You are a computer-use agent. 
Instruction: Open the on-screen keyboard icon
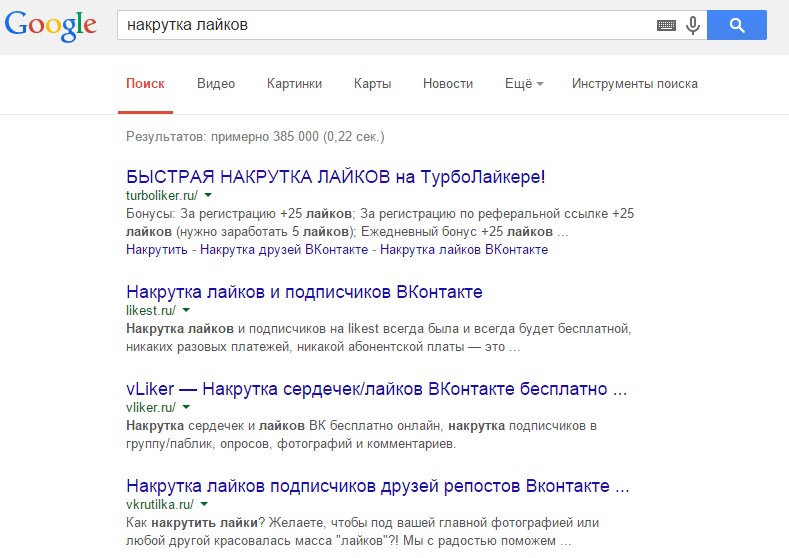666,26
